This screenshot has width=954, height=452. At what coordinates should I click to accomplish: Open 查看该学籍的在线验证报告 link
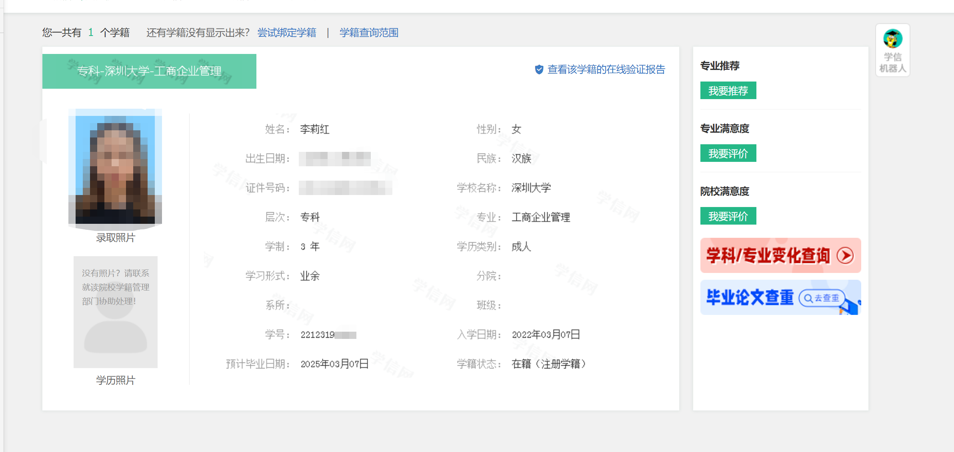(605, 70)
